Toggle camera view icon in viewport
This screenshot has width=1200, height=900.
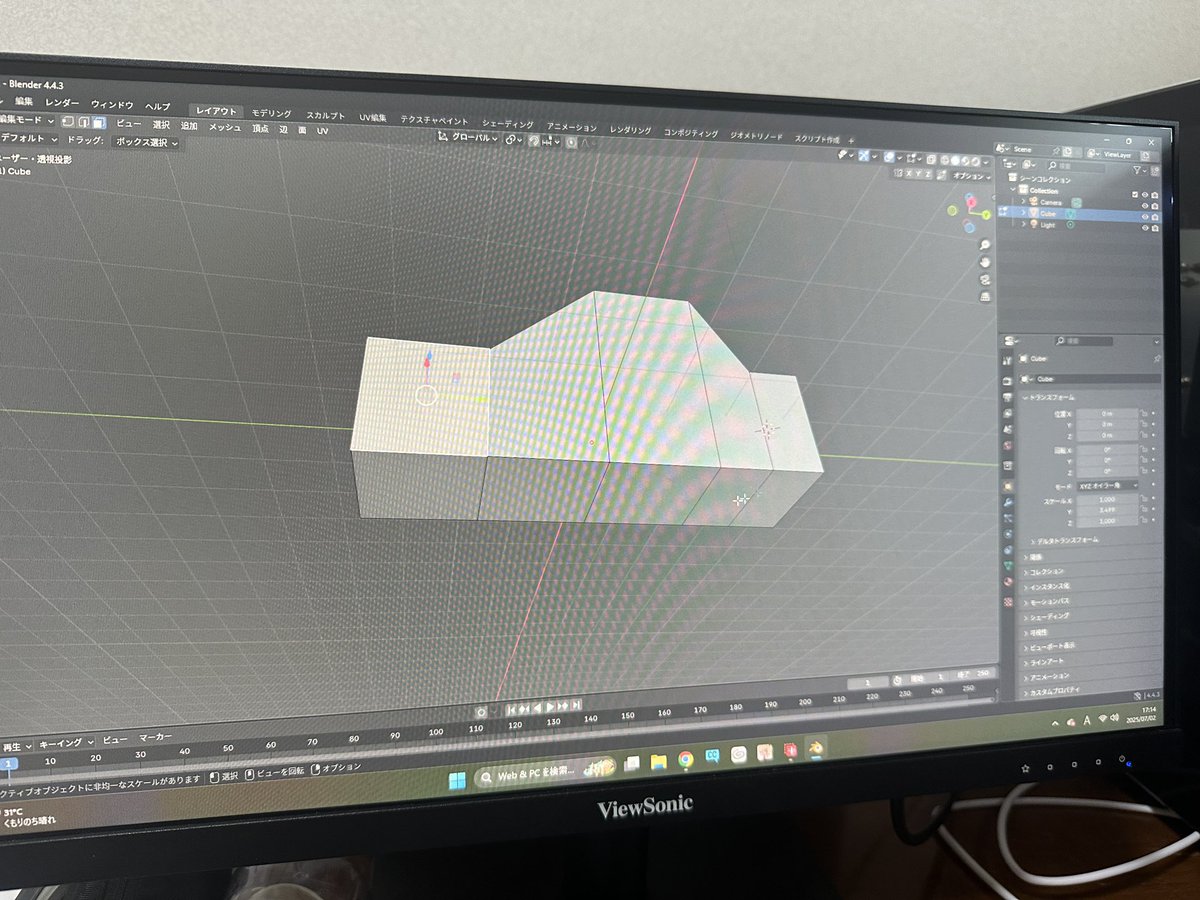[x=985, y=280]
